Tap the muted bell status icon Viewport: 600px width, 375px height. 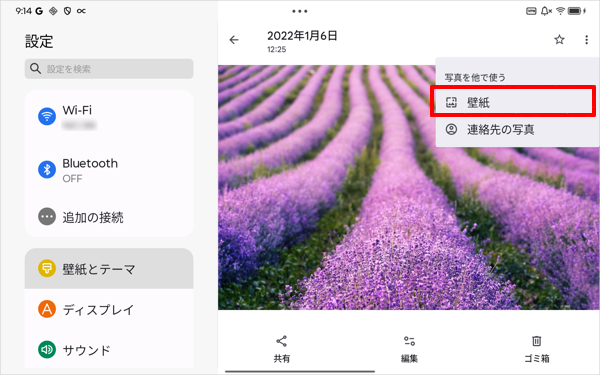point(546,11)
